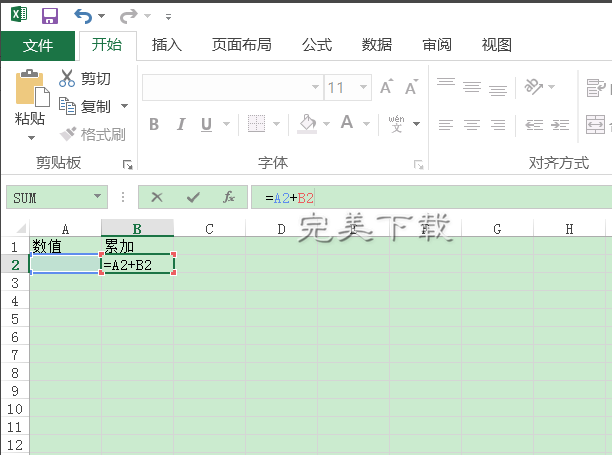Confirm formula entry with checkmark
The height and width of the screenshot is (455, 612).
193,197
